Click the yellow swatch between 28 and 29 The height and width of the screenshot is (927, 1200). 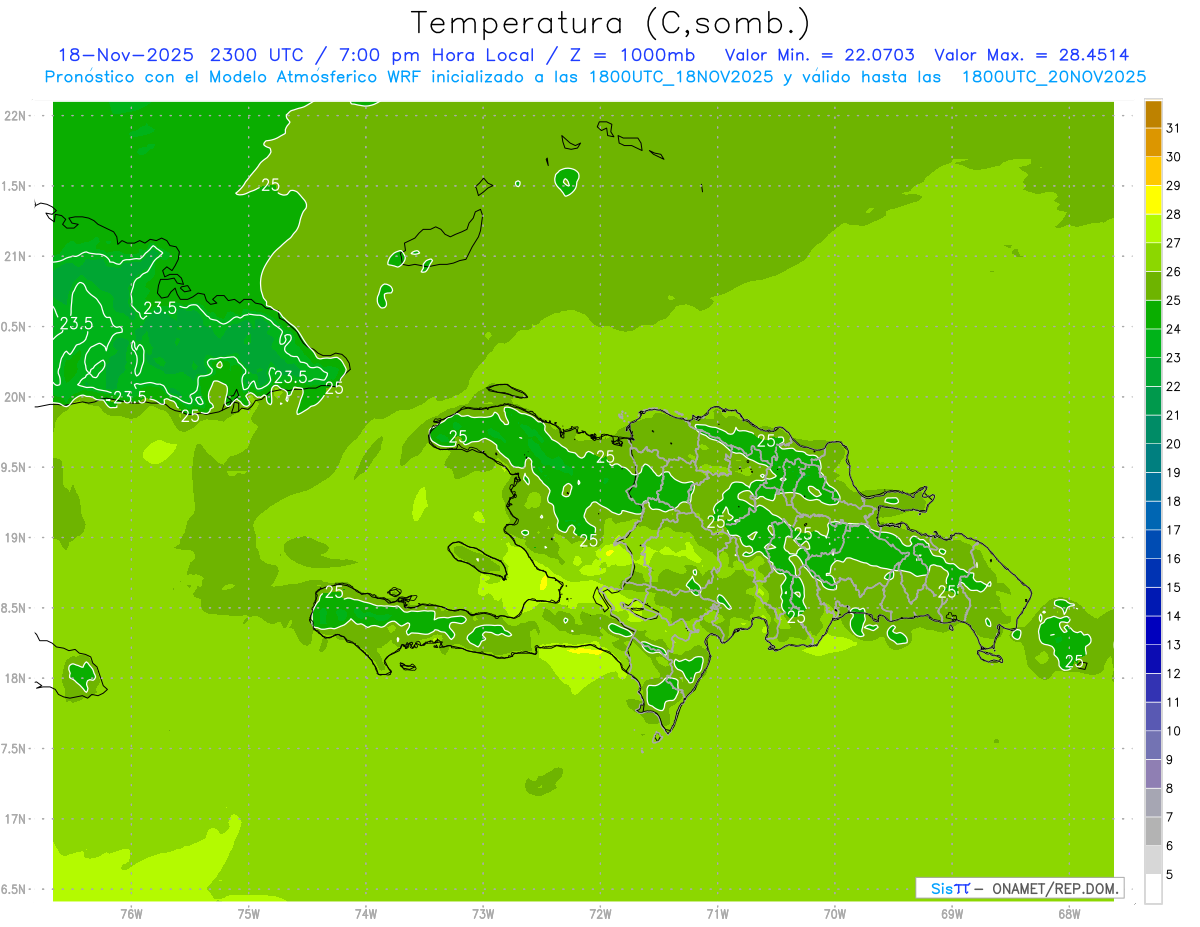[1153, 200]
